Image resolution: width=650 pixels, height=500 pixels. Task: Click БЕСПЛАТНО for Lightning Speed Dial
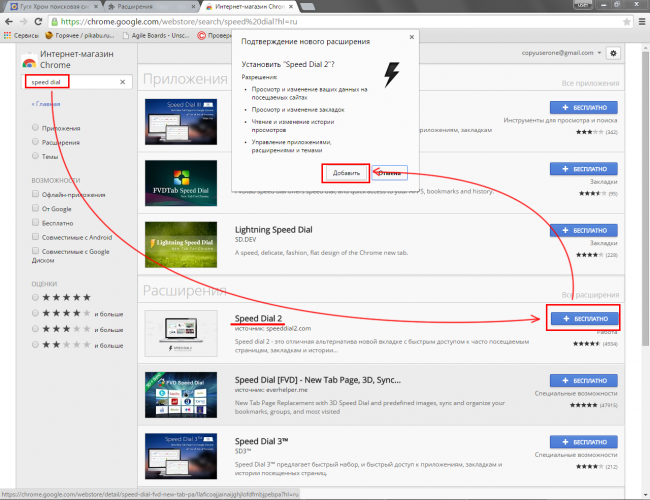(584, 230)
